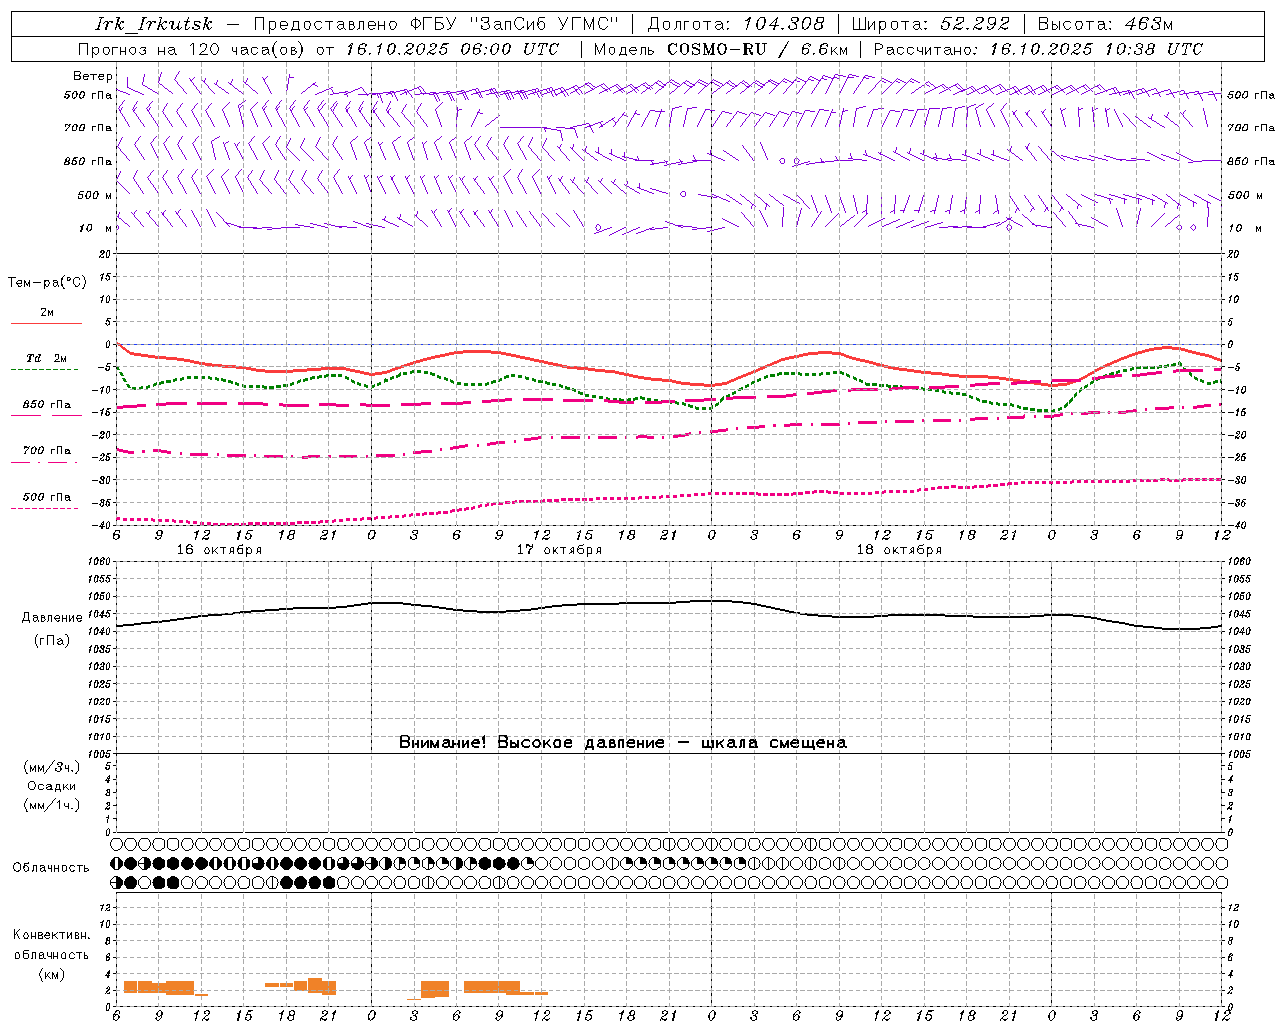Click the "Конвективн." convective label
Image resolution: width=1280 pixels, height=1024 pixels.
51,935
